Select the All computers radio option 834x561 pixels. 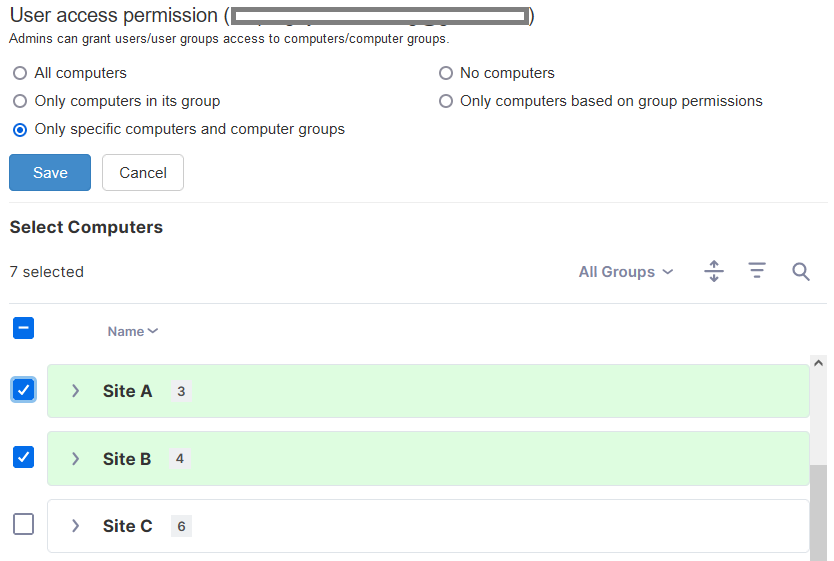click(x=20, y=73)
